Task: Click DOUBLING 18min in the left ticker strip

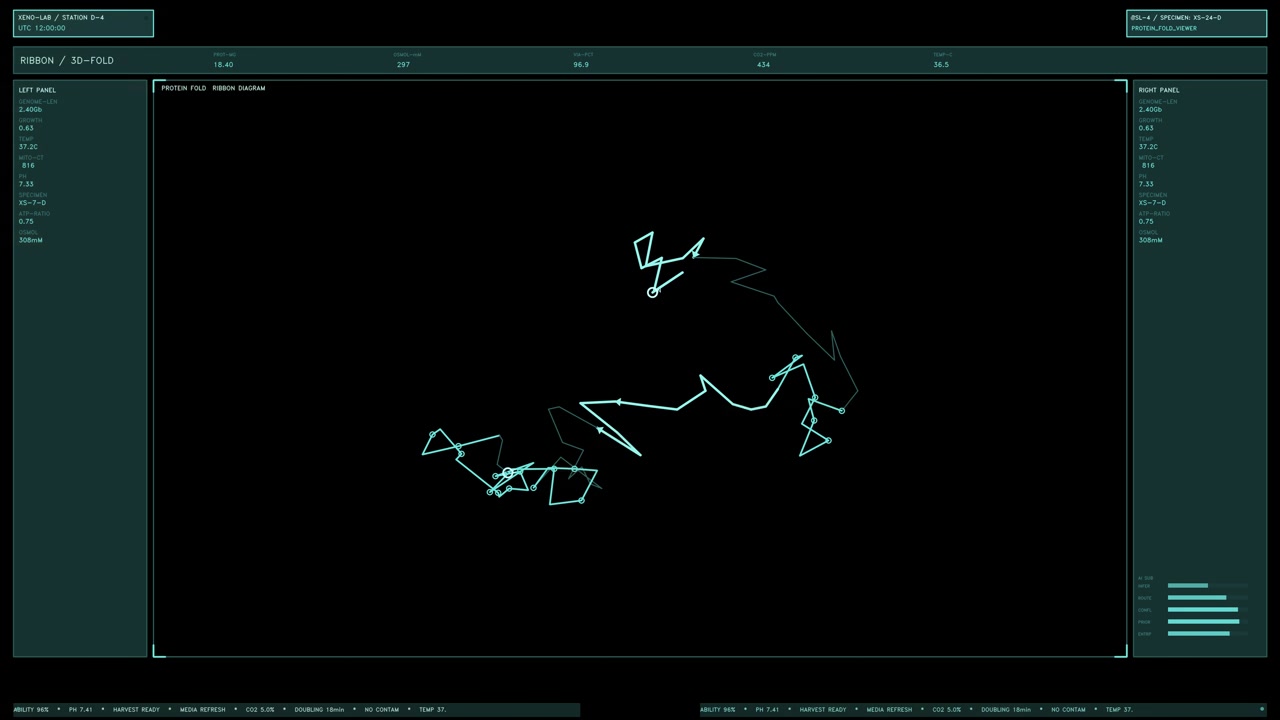Action: click(319, 710)
